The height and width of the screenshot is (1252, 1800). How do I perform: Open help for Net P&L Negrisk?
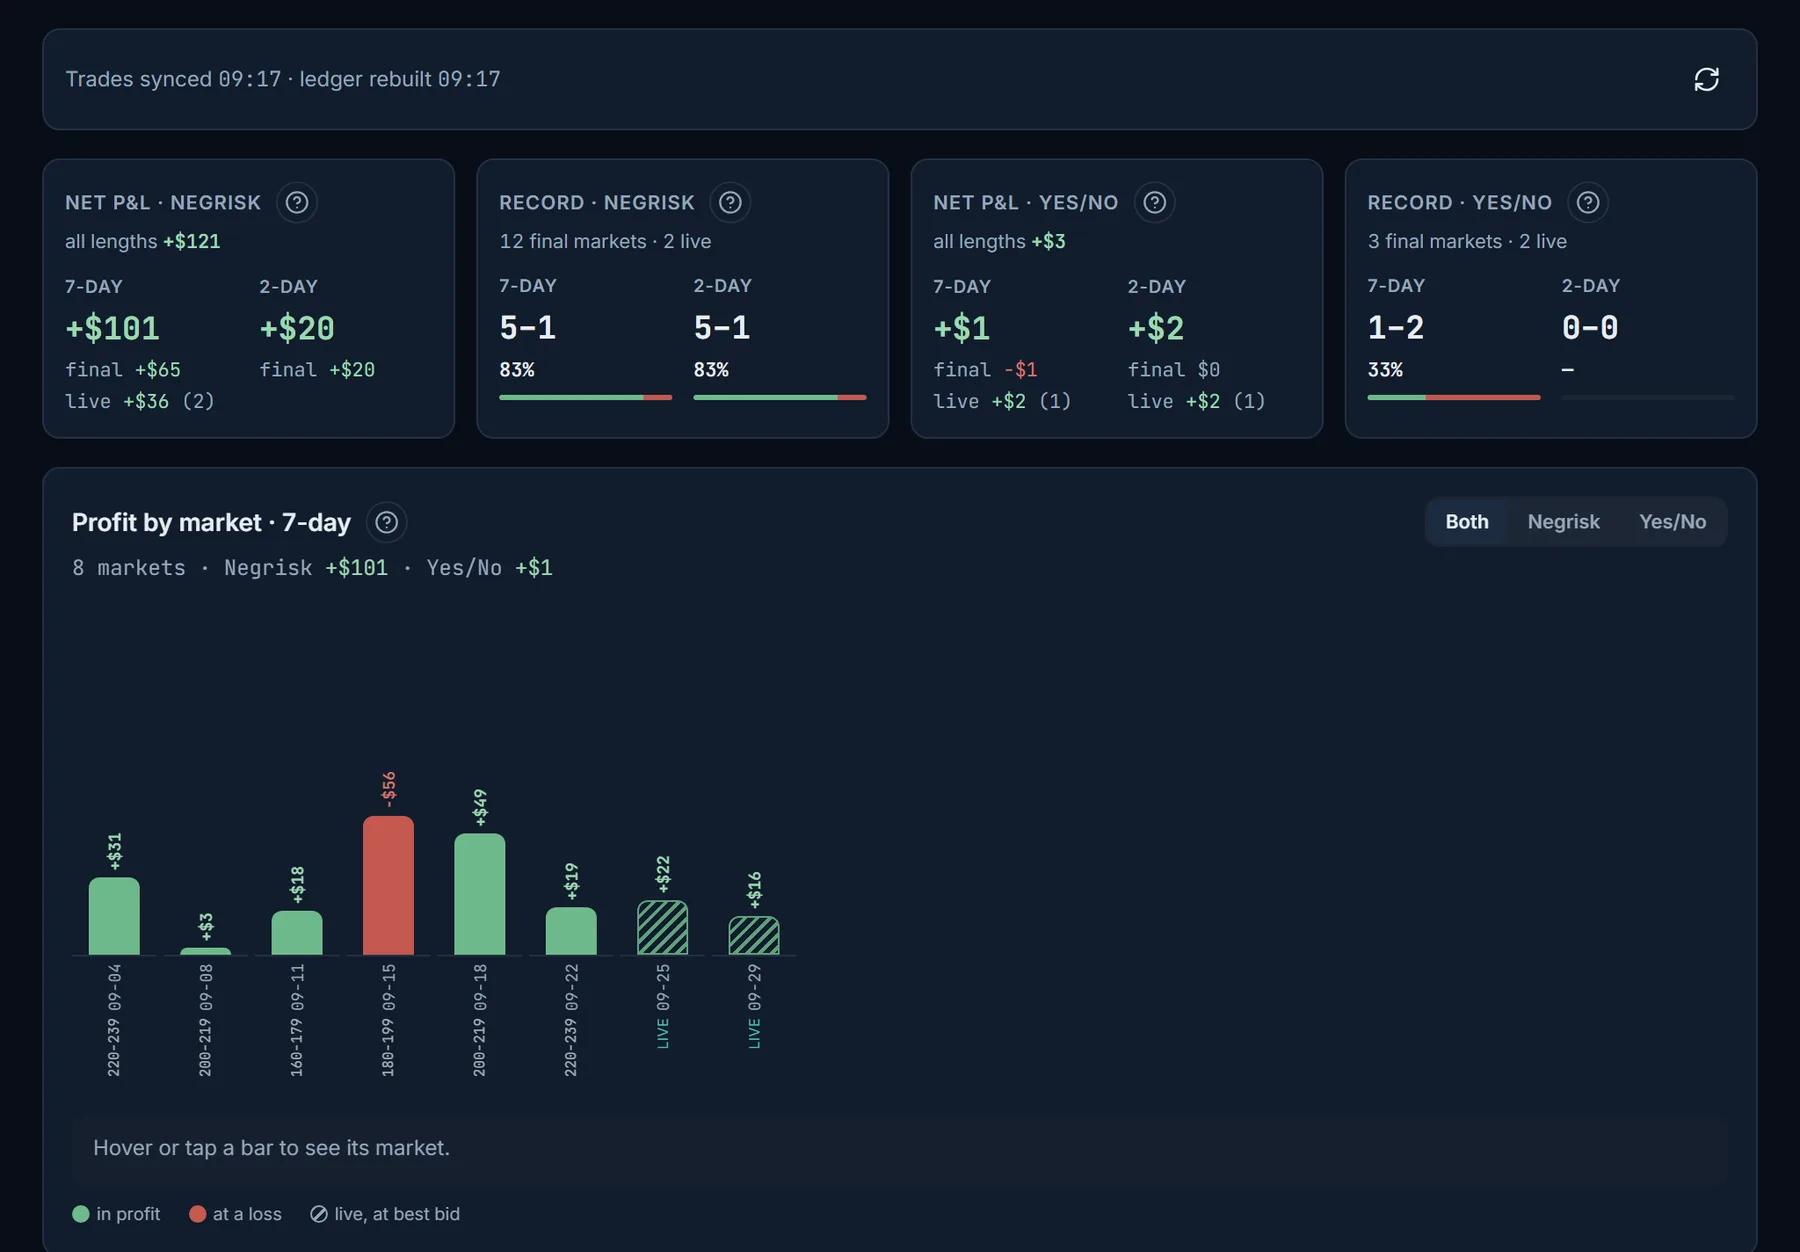coord(297,202)
